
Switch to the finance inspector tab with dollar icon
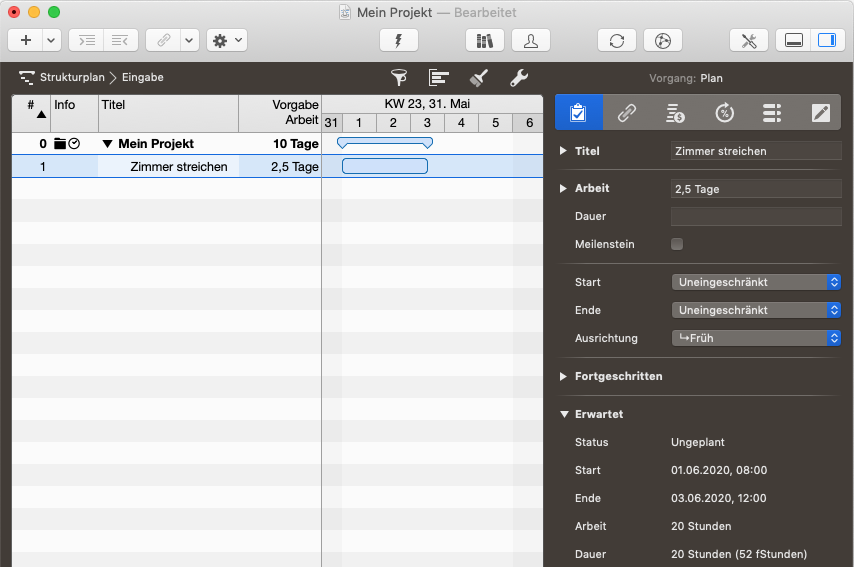(x=676, y=113)
